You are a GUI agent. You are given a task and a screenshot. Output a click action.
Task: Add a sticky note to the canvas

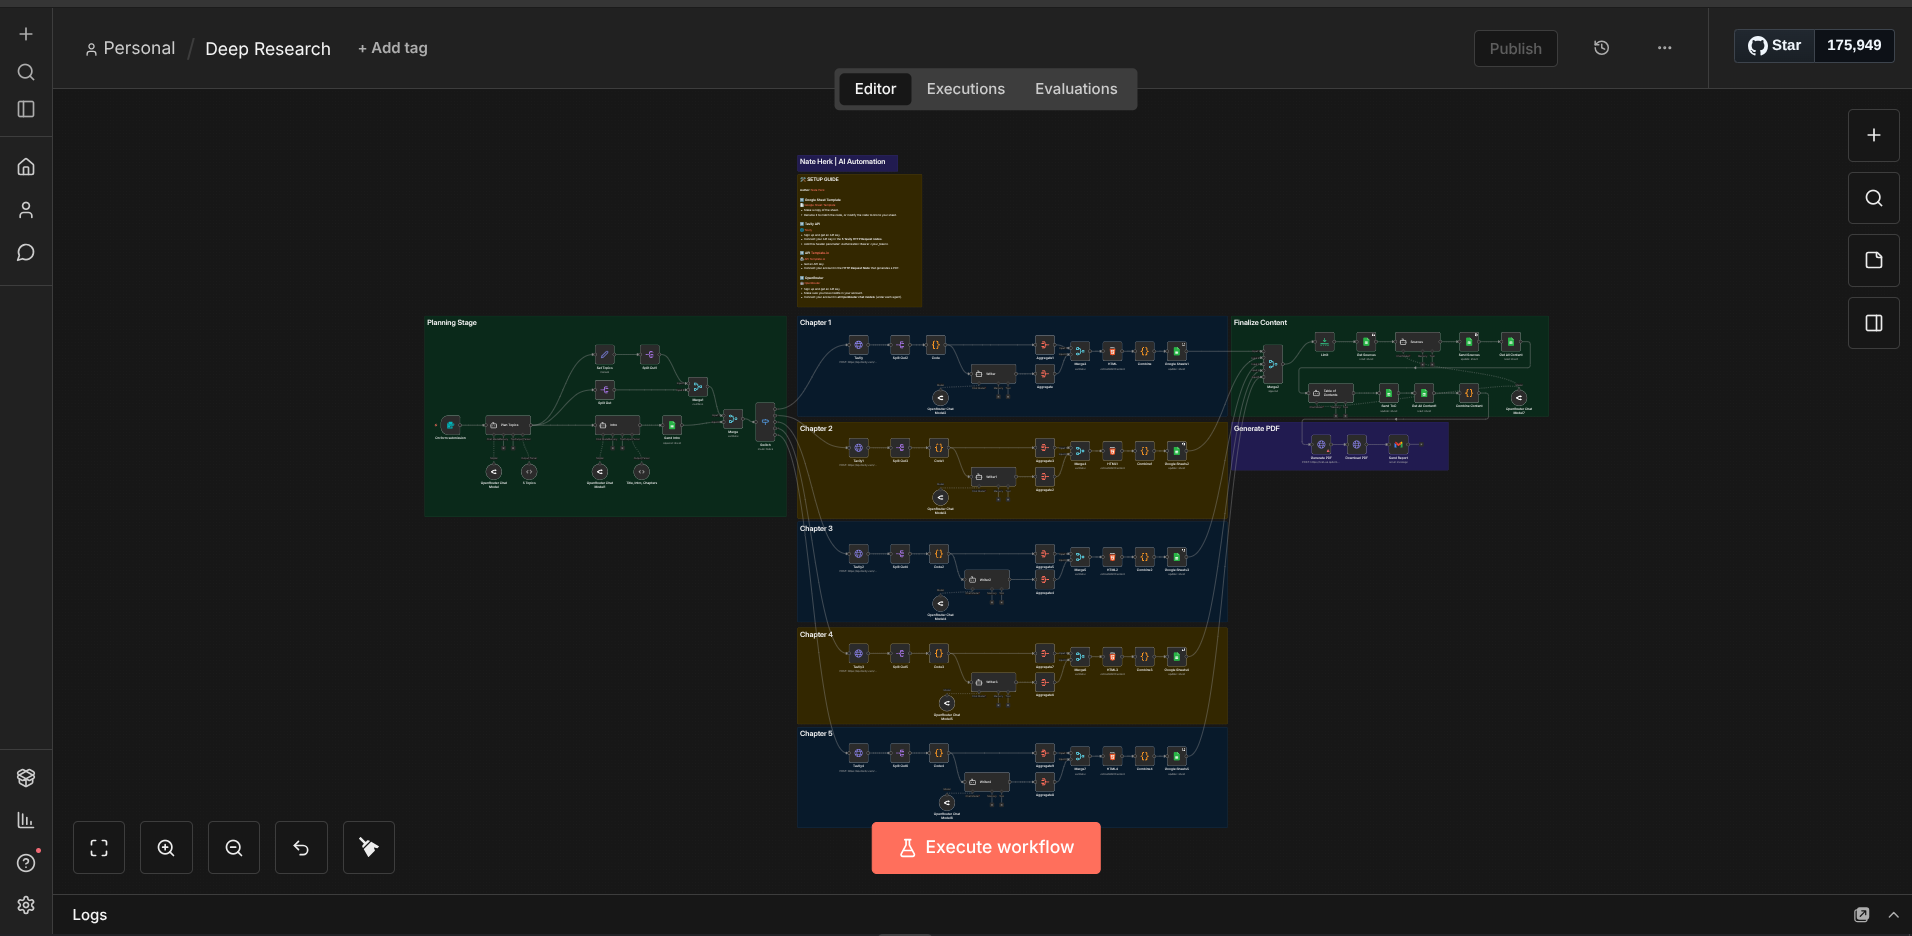point(1874,260)
